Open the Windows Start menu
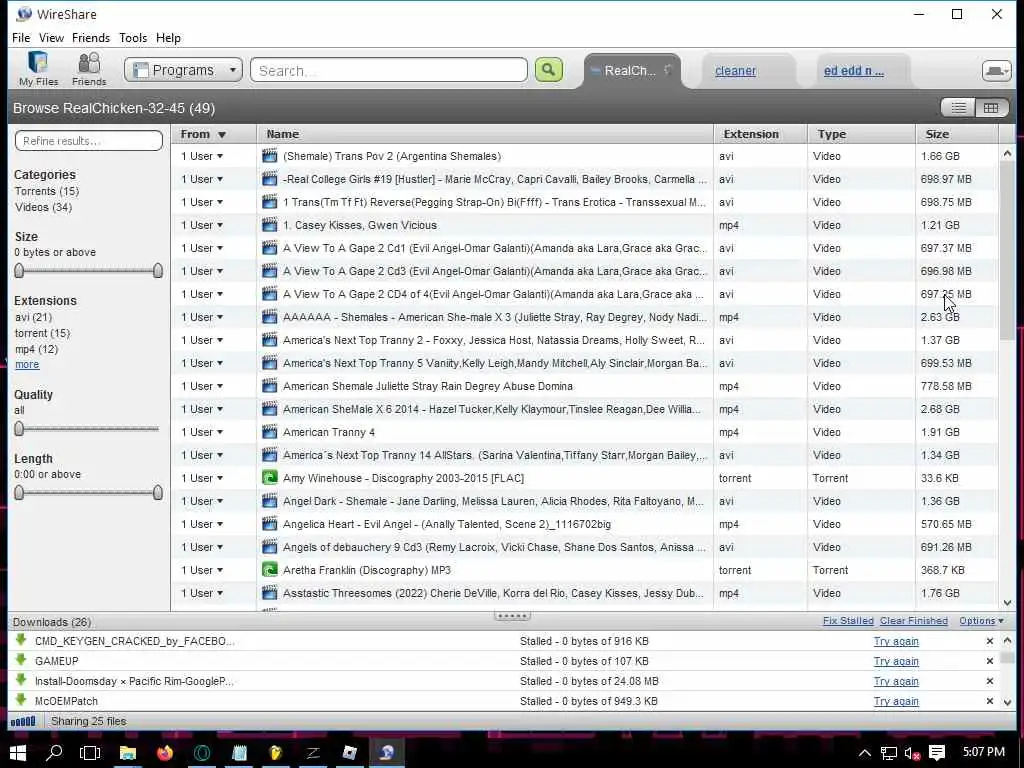This screenshot has height=768, width=1024. point(18,752)
